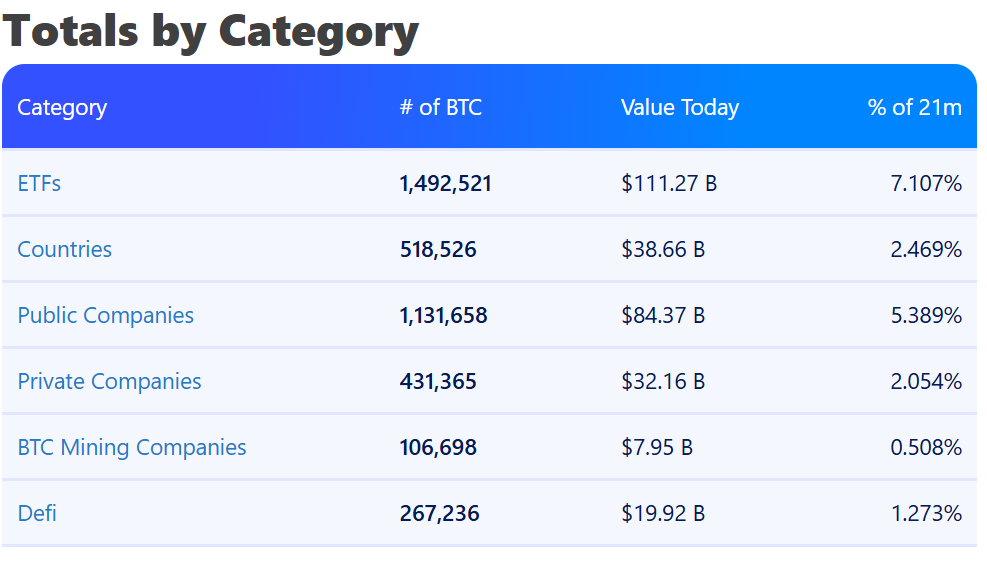The height and width of the screenshot is (564, 987).
Task: Click the Public Companies BTC count 1,131,658
Action: point(443,316)
